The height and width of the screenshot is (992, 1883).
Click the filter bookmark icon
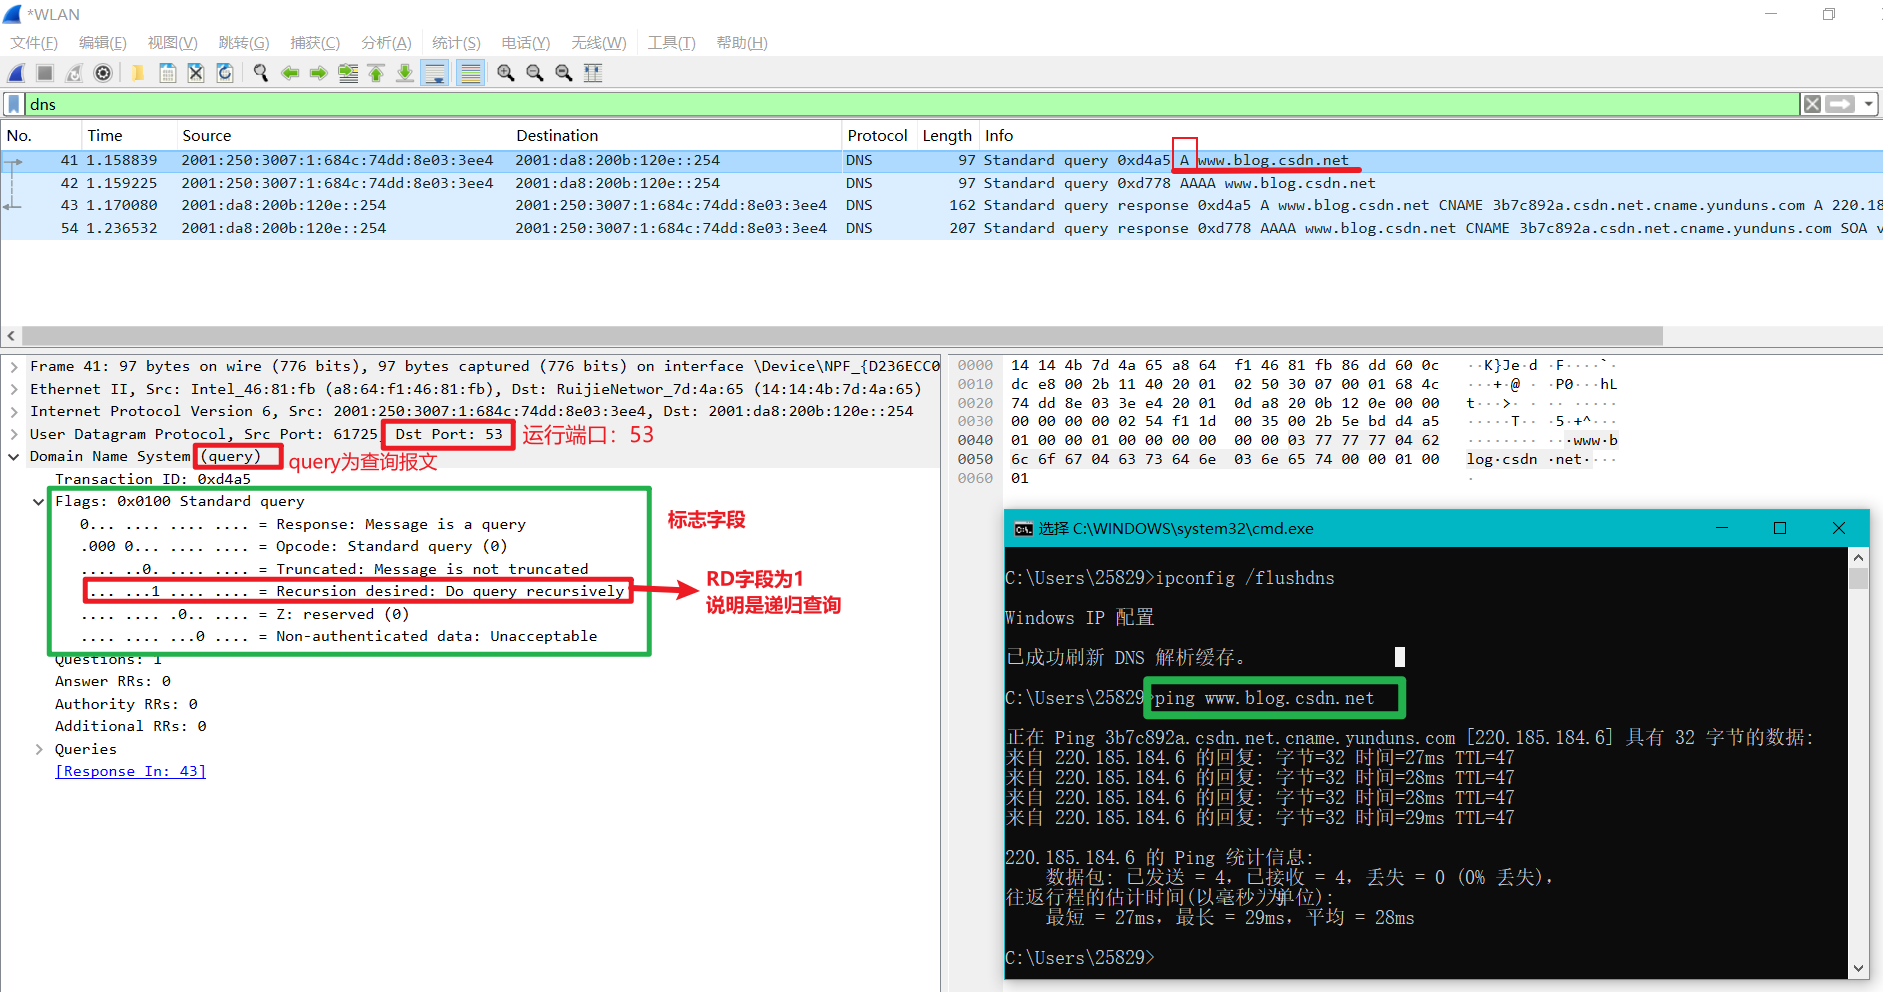coord(14,104)
